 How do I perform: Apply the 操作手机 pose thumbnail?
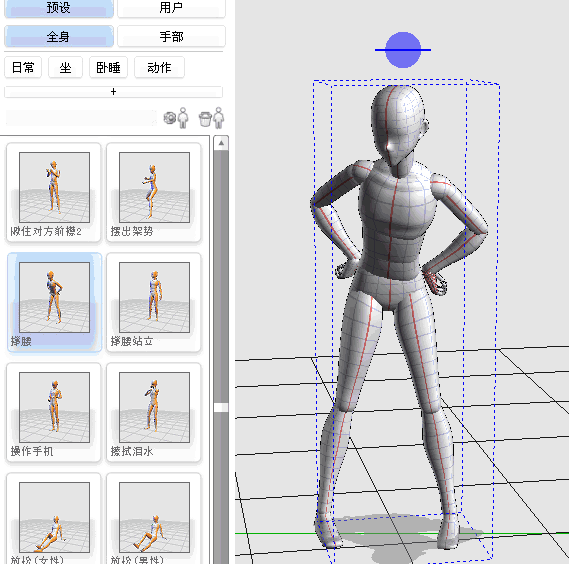pyautogui.click(x=54, y=412)
